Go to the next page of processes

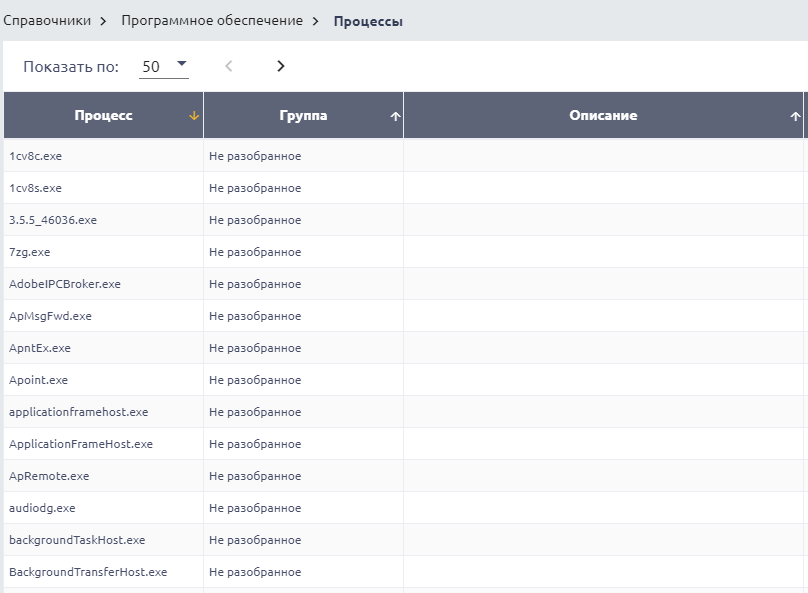tap(280, 66)
